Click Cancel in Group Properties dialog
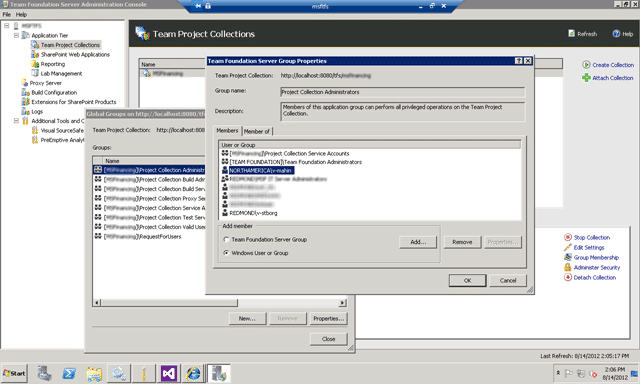Image resolution: width=640 pixels, height=384 pixels. click(508, 280)
